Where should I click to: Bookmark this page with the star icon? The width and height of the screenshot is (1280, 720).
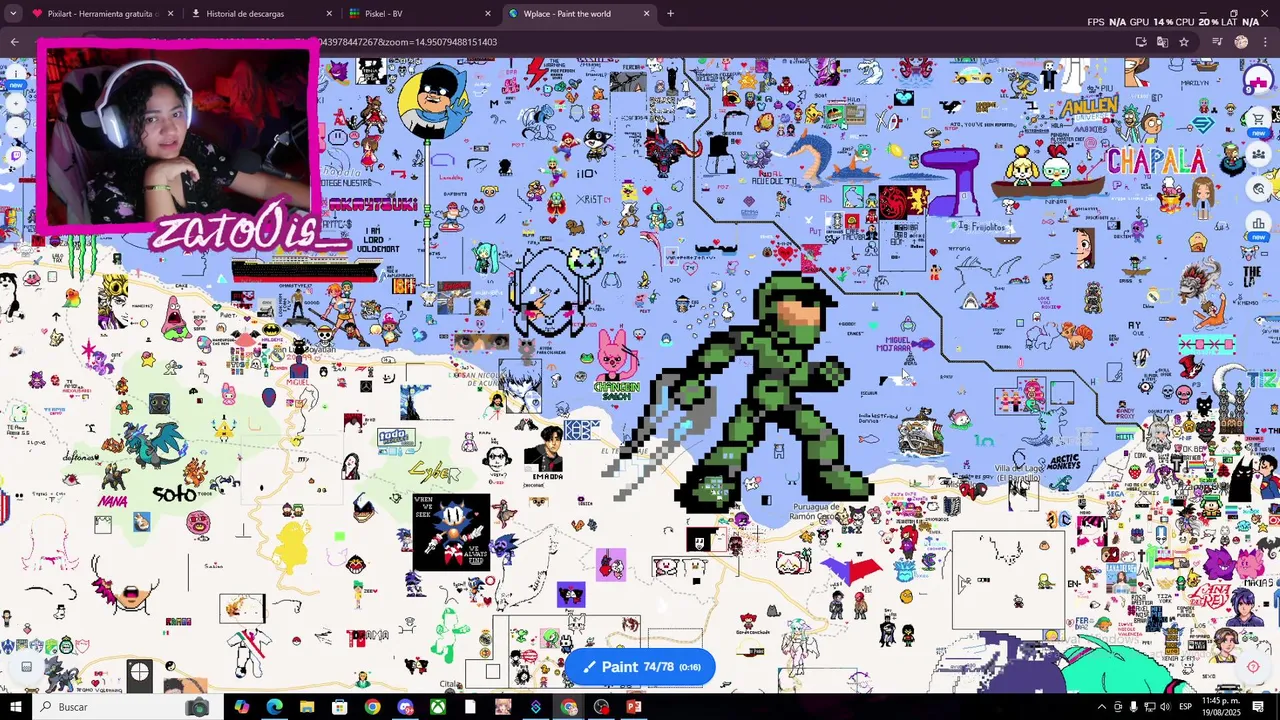click(x=1184, y=42)
